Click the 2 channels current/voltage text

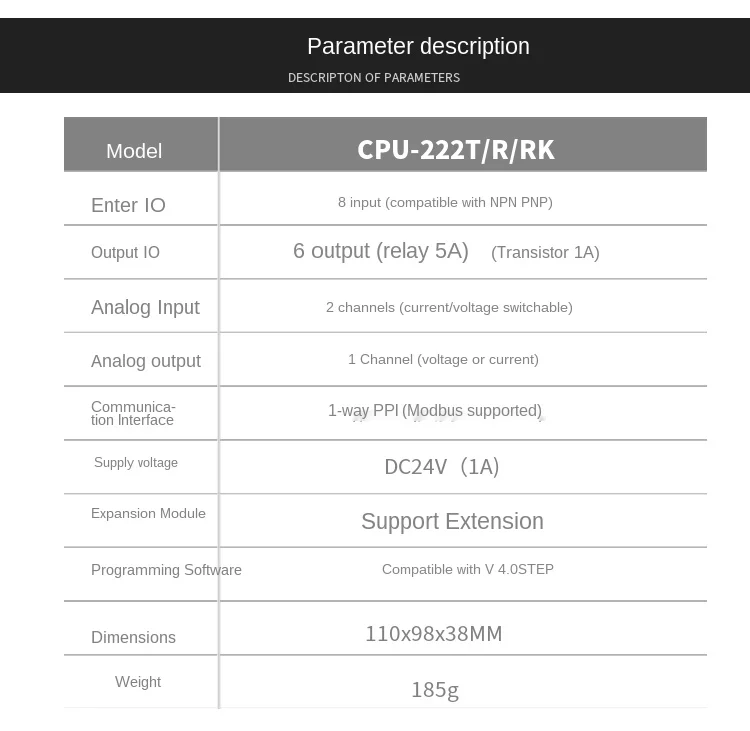click(x=449, y=308)
